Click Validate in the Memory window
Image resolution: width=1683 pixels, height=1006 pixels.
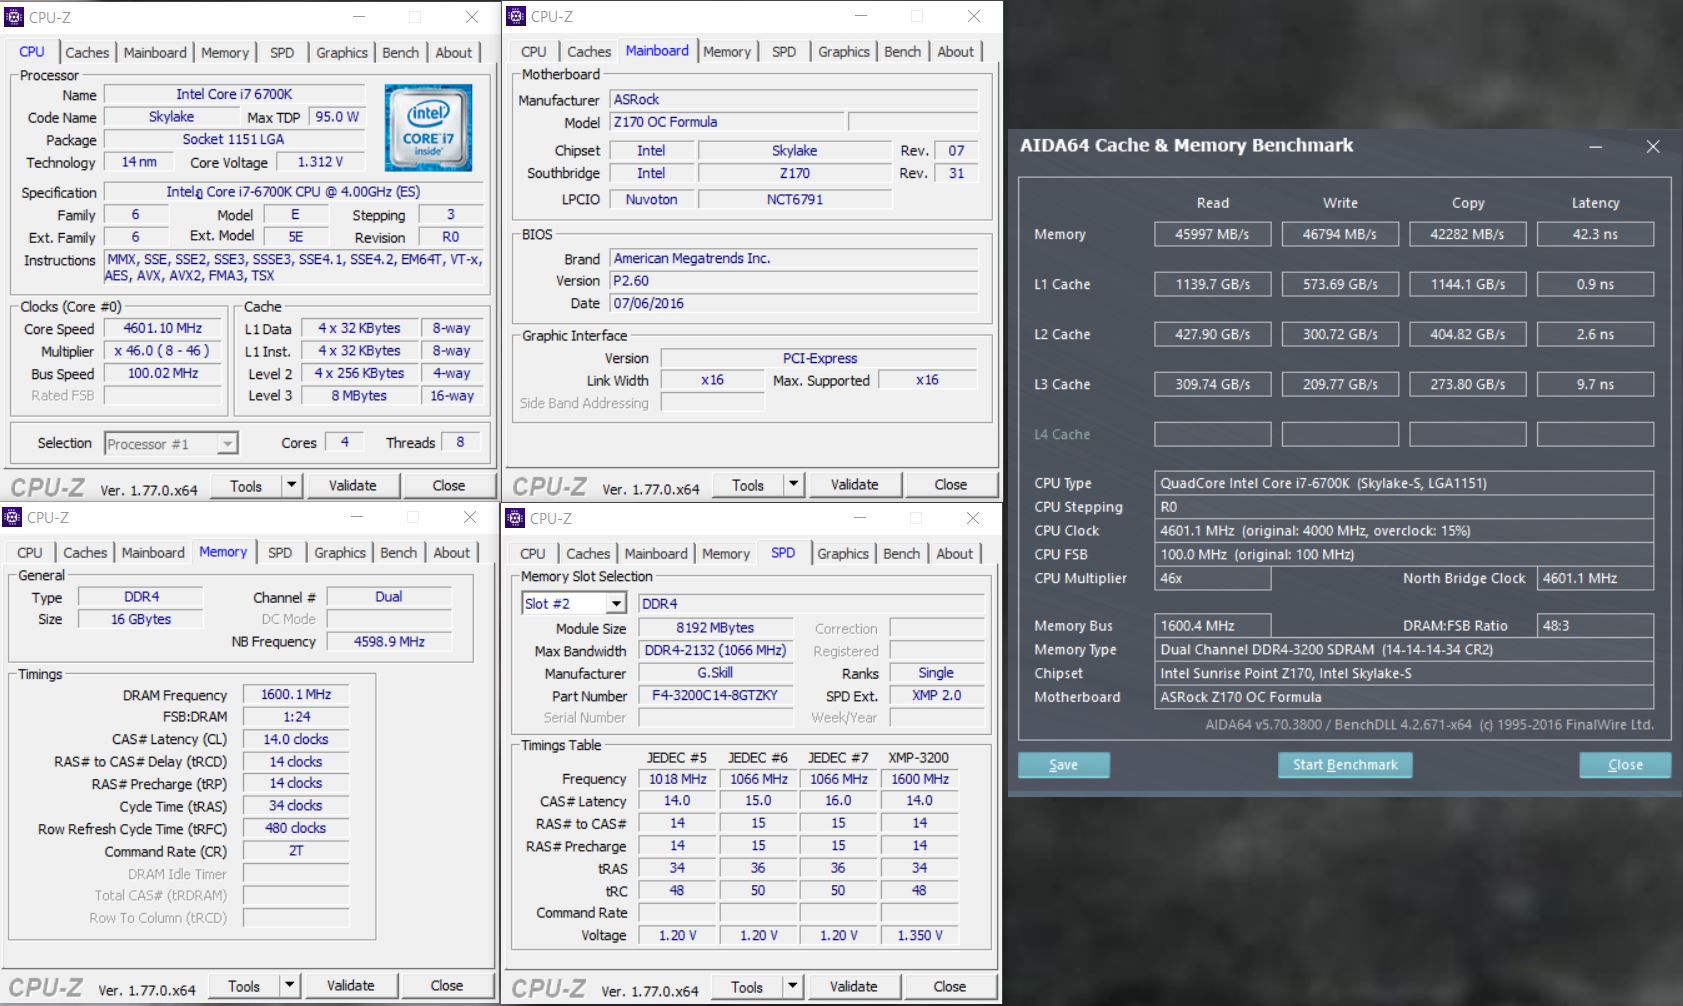pos(351,985)
